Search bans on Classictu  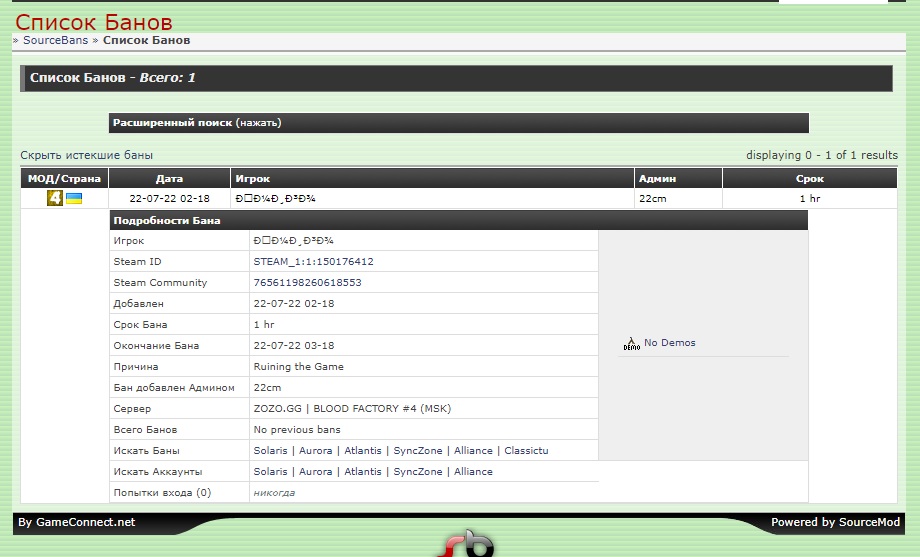(526, 451)
